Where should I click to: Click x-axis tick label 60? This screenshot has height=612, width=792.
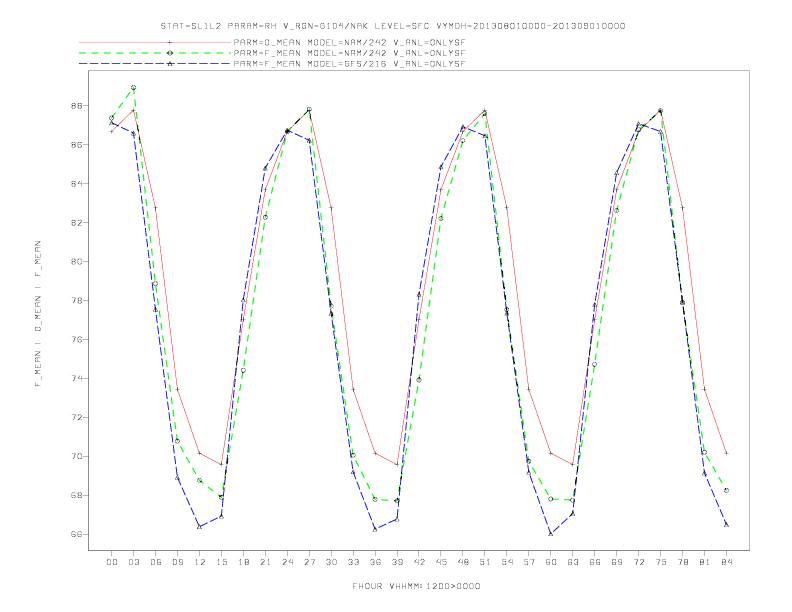[x=551, y=562]
